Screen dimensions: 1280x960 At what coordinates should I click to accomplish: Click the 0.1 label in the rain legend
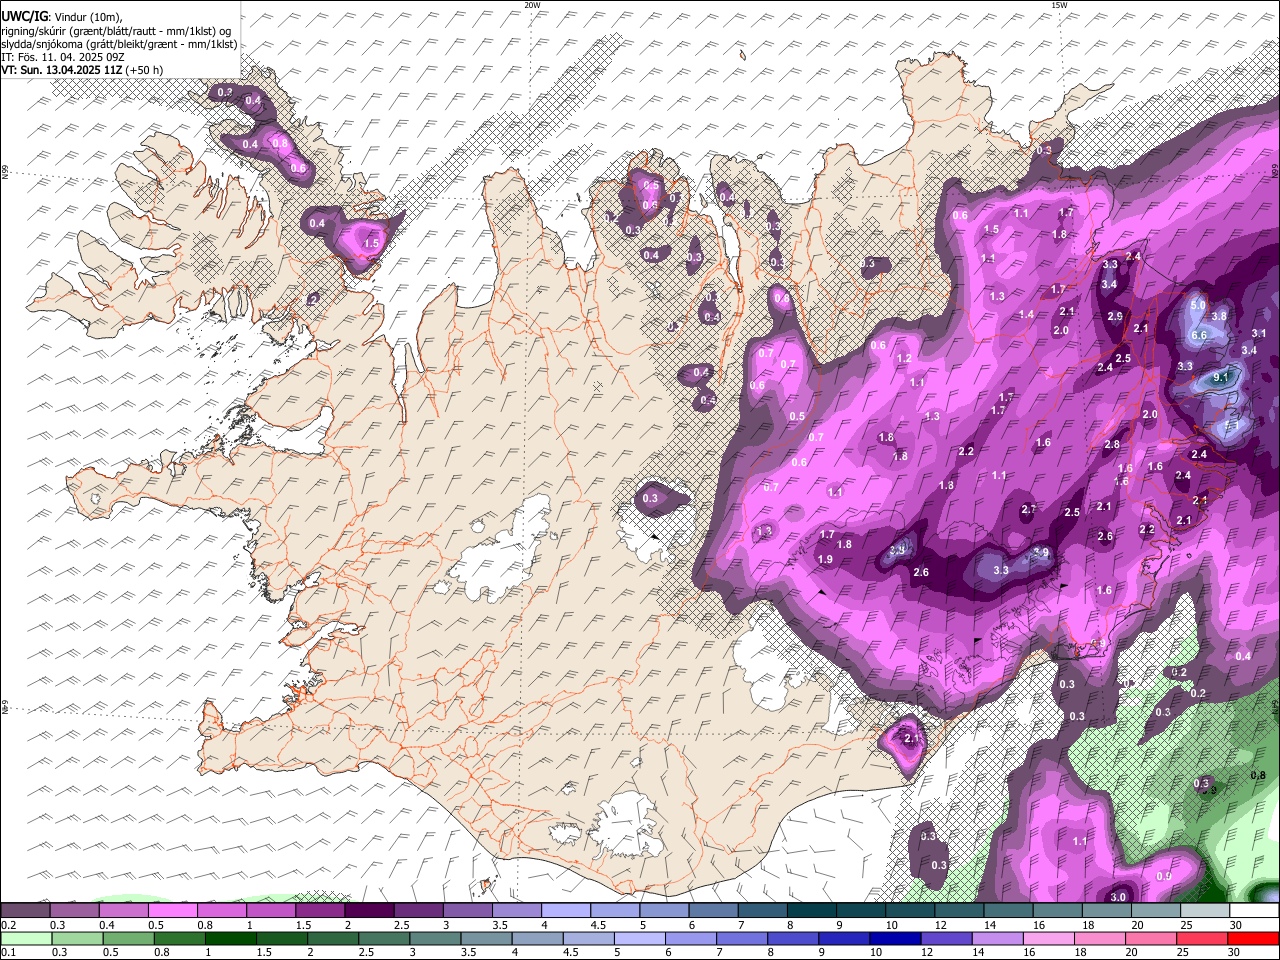[x=7, y=952]
